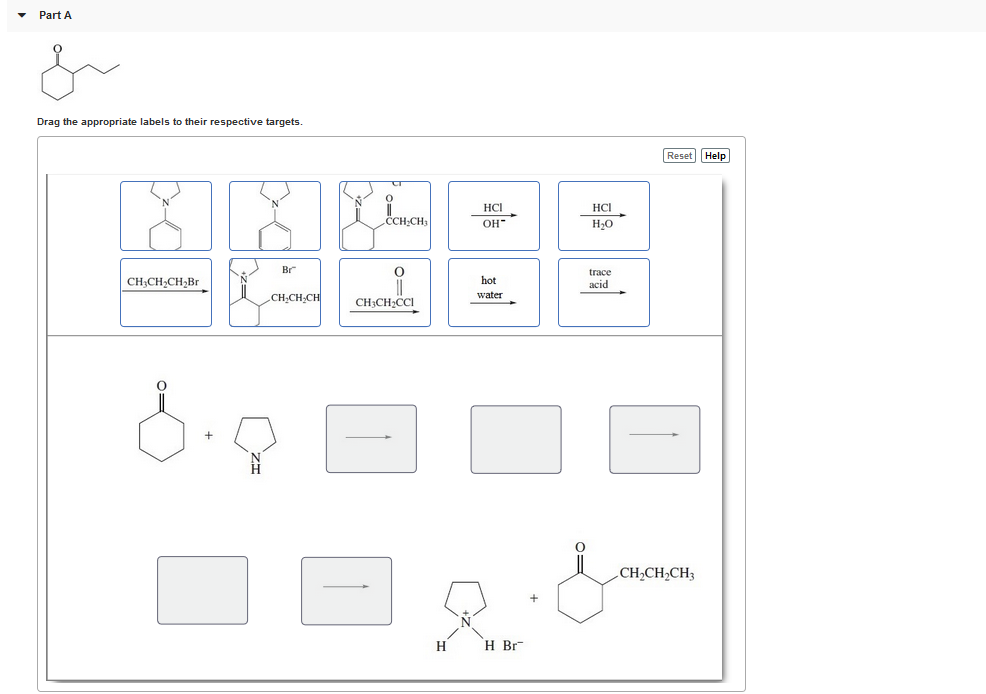Select the trace acid reagent label

603,291
